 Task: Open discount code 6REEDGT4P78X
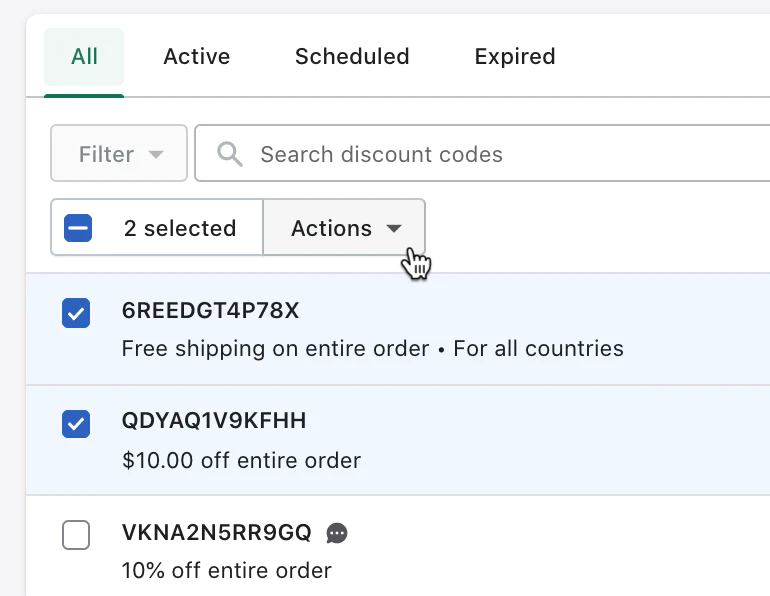coord(210,311)
